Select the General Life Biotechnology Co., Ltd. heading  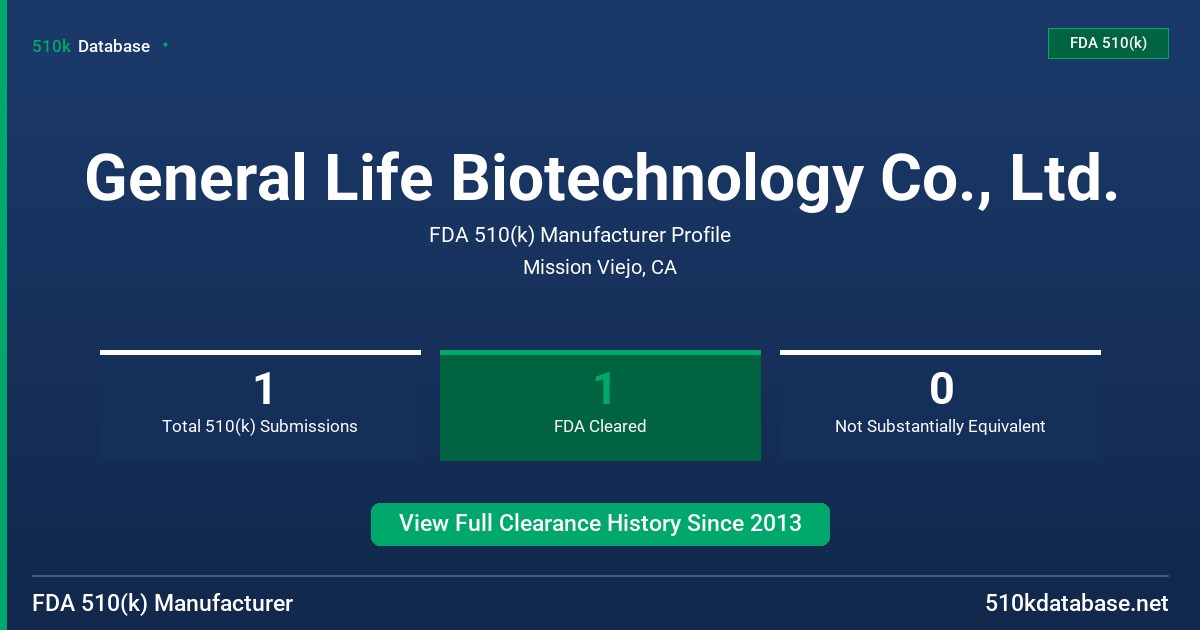coord(600,179)
